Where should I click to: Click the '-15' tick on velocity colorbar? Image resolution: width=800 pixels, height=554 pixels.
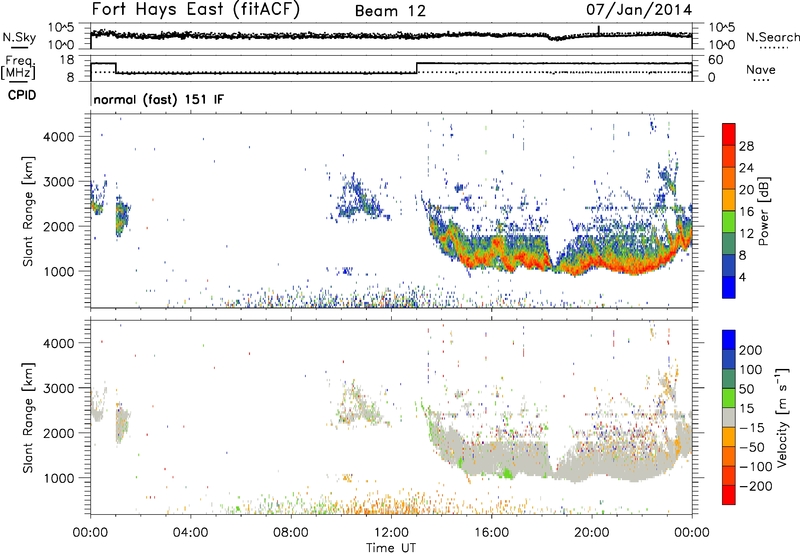point(752,427)
